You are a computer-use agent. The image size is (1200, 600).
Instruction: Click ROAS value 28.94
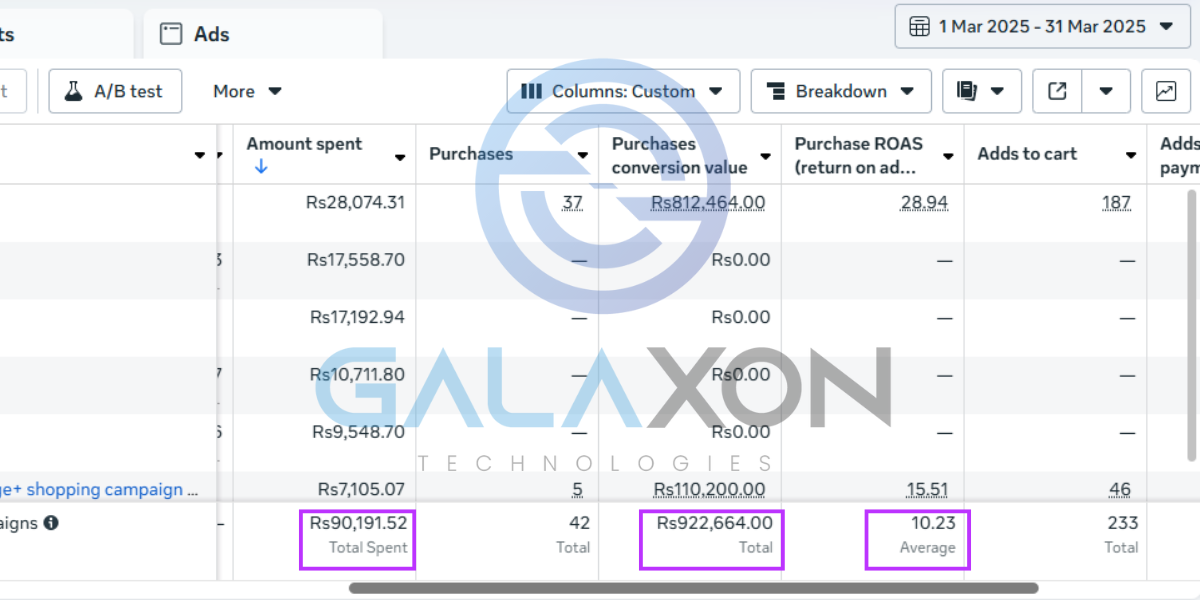coord(924,202)
